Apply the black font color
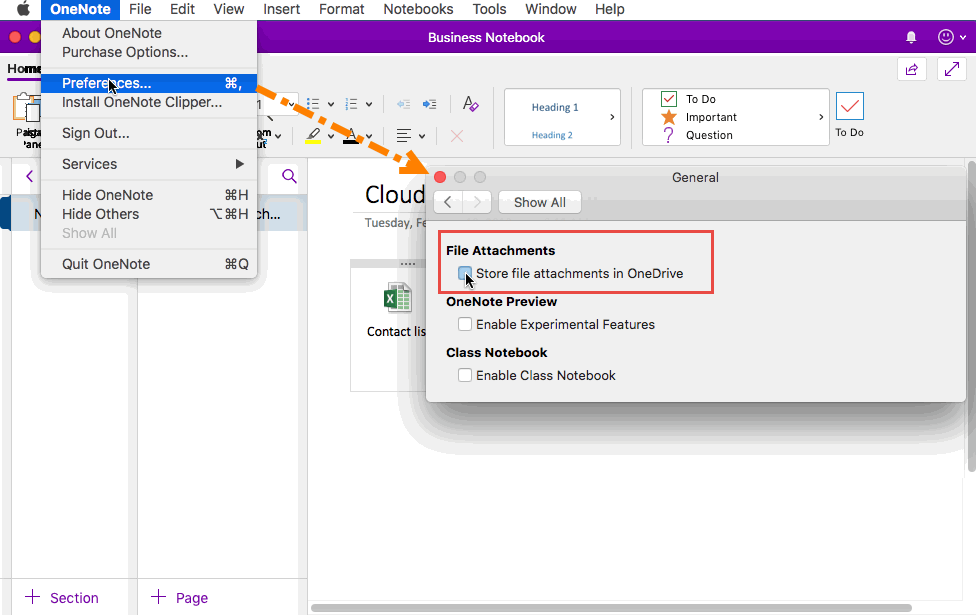This screenshot has width=976, height=615. pos(352,136)
